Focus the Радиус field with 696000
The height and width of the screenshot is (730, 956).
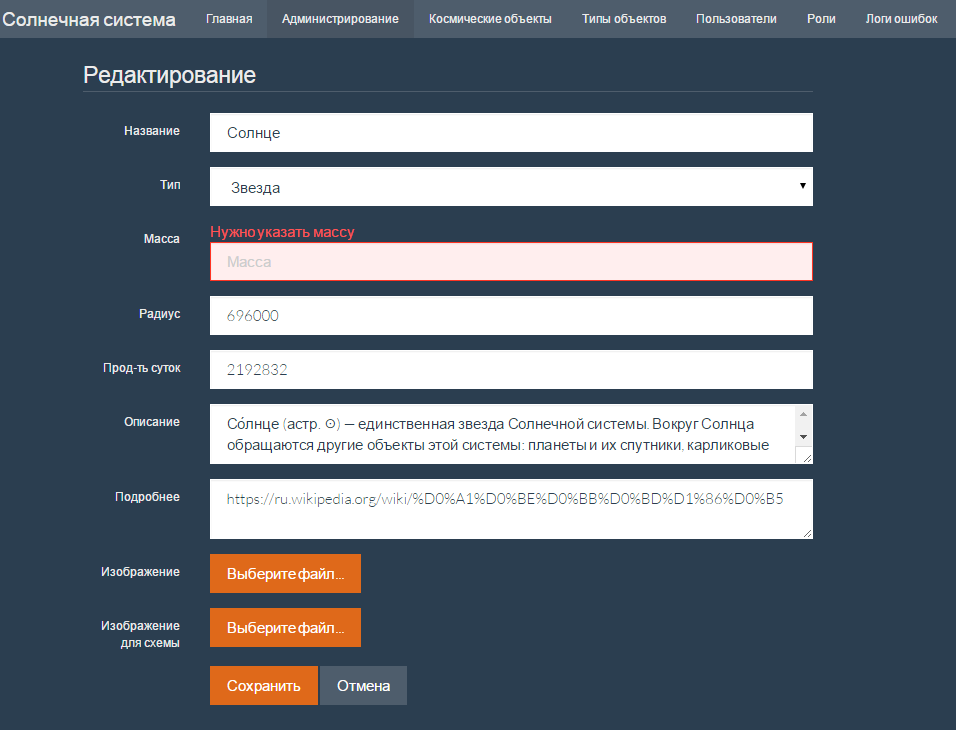511,315
